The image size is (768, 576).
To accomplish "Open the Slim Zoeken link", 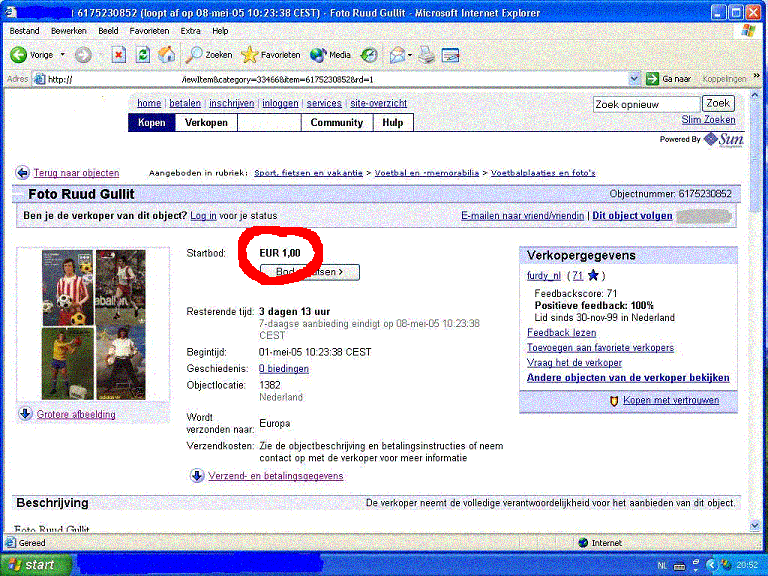I will pyautogui.click(x=708, y=120).
